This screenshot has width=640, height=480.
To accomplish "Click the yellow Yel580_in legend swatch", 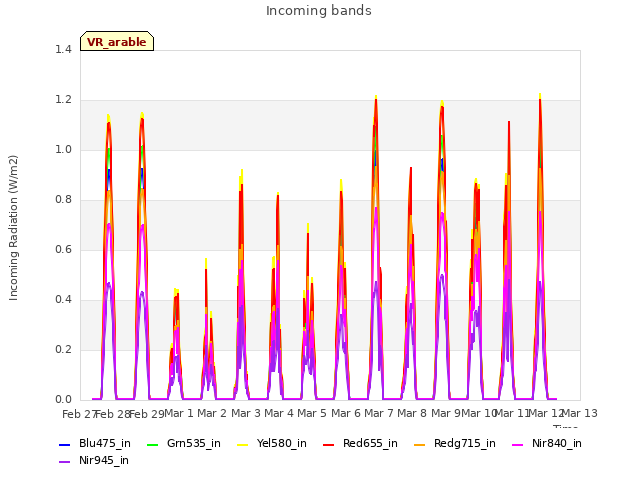I will [x=242, y=444].
